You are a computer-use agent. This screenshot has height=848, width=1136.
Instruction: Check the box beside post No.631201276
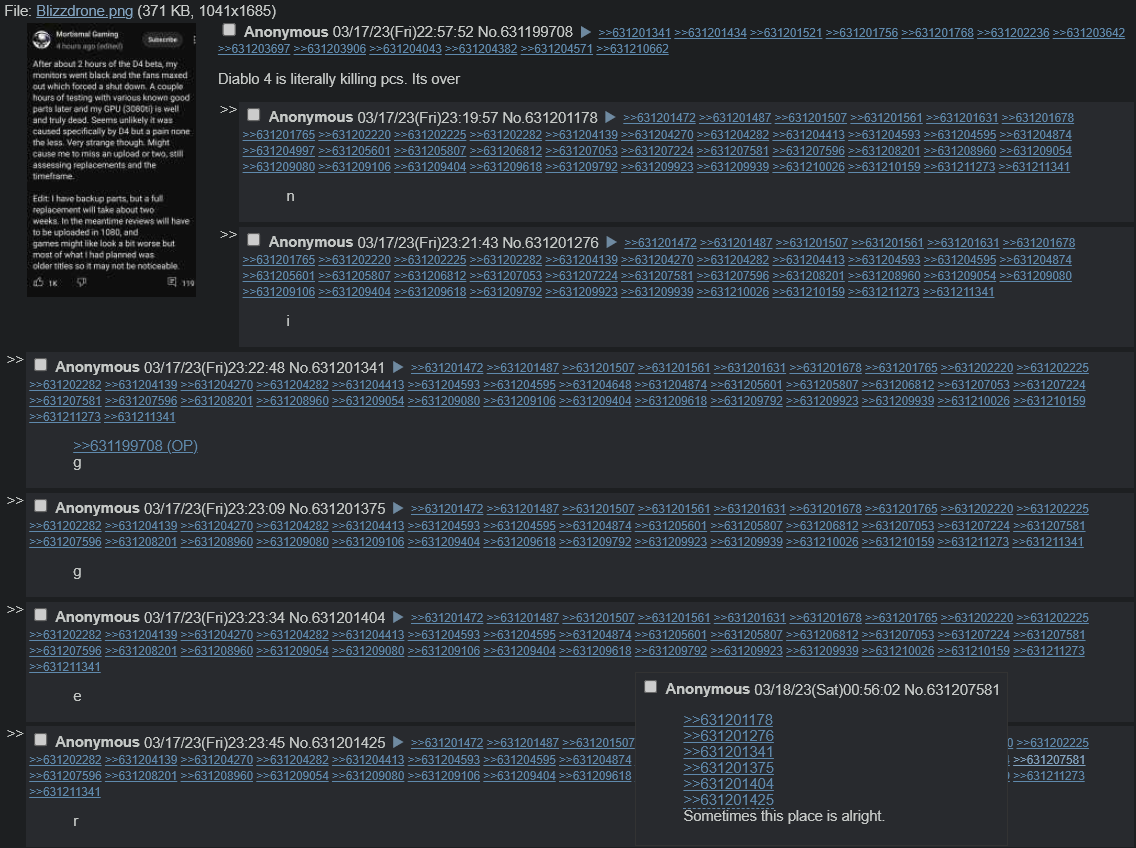pyautogui.click(x=254, y=240)
